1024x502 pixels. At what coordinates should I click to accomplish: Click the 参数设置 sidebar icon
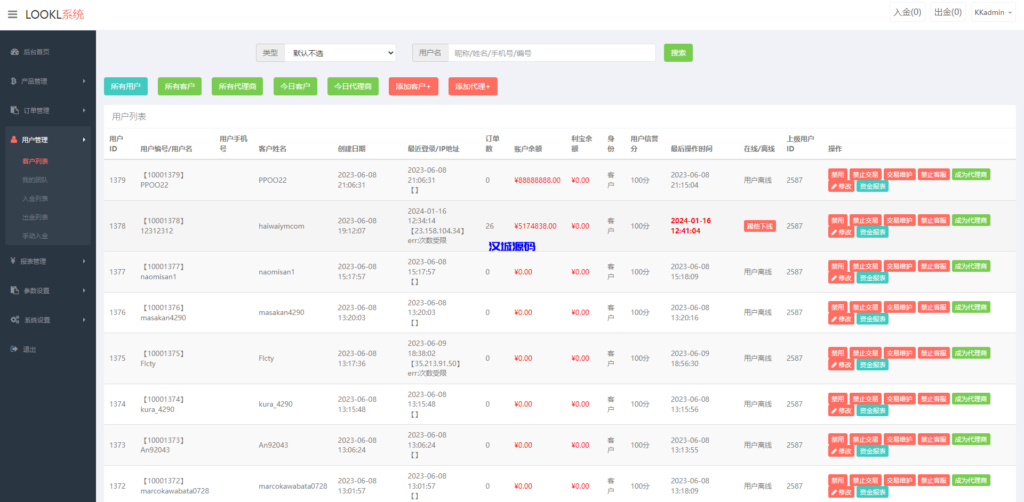[13, 290]
